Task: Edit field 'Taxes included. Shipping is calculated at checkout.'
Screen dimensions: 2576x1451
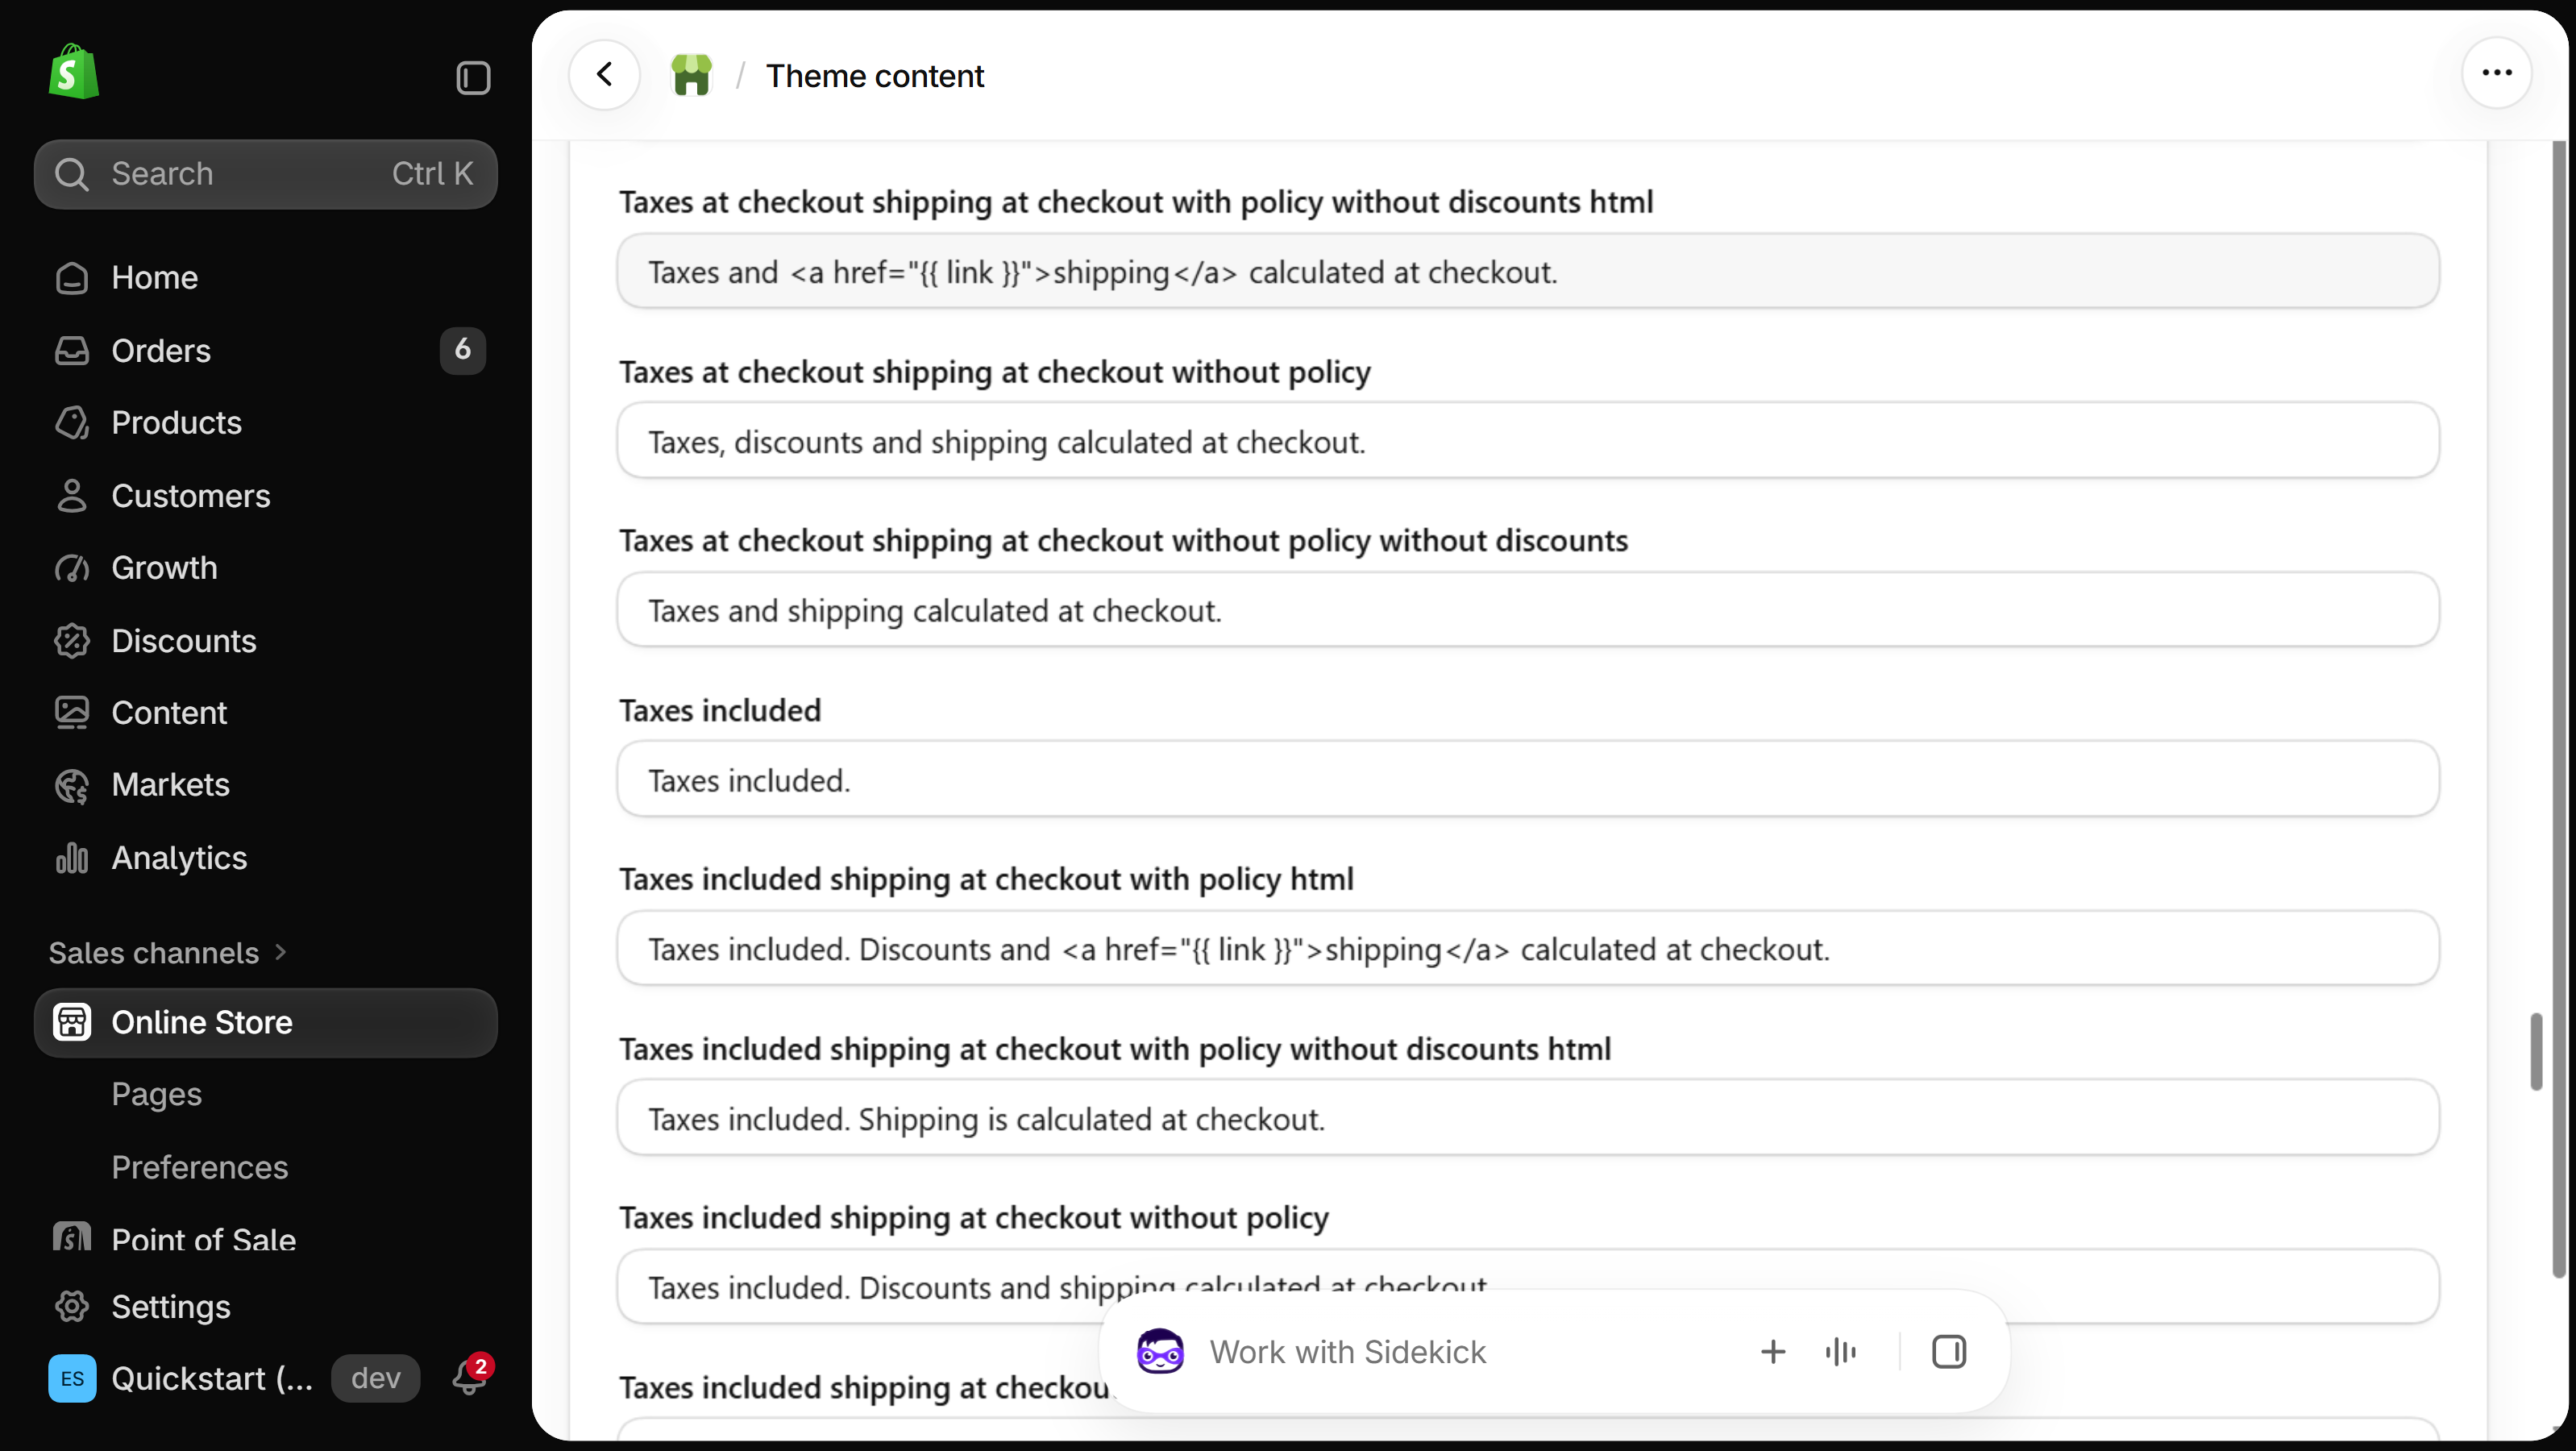Action: click(x=1528, y=1118)
